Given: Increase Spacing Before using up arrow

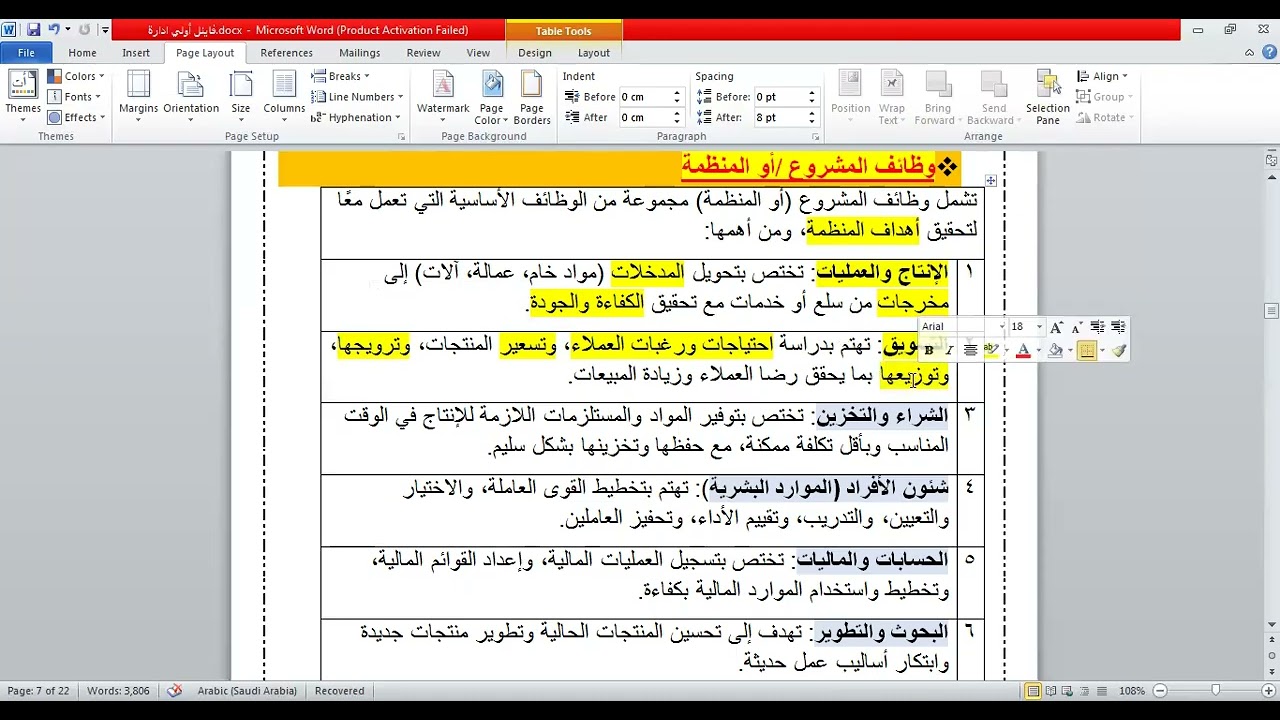Looking at the screenshot, I should point(812,93).
